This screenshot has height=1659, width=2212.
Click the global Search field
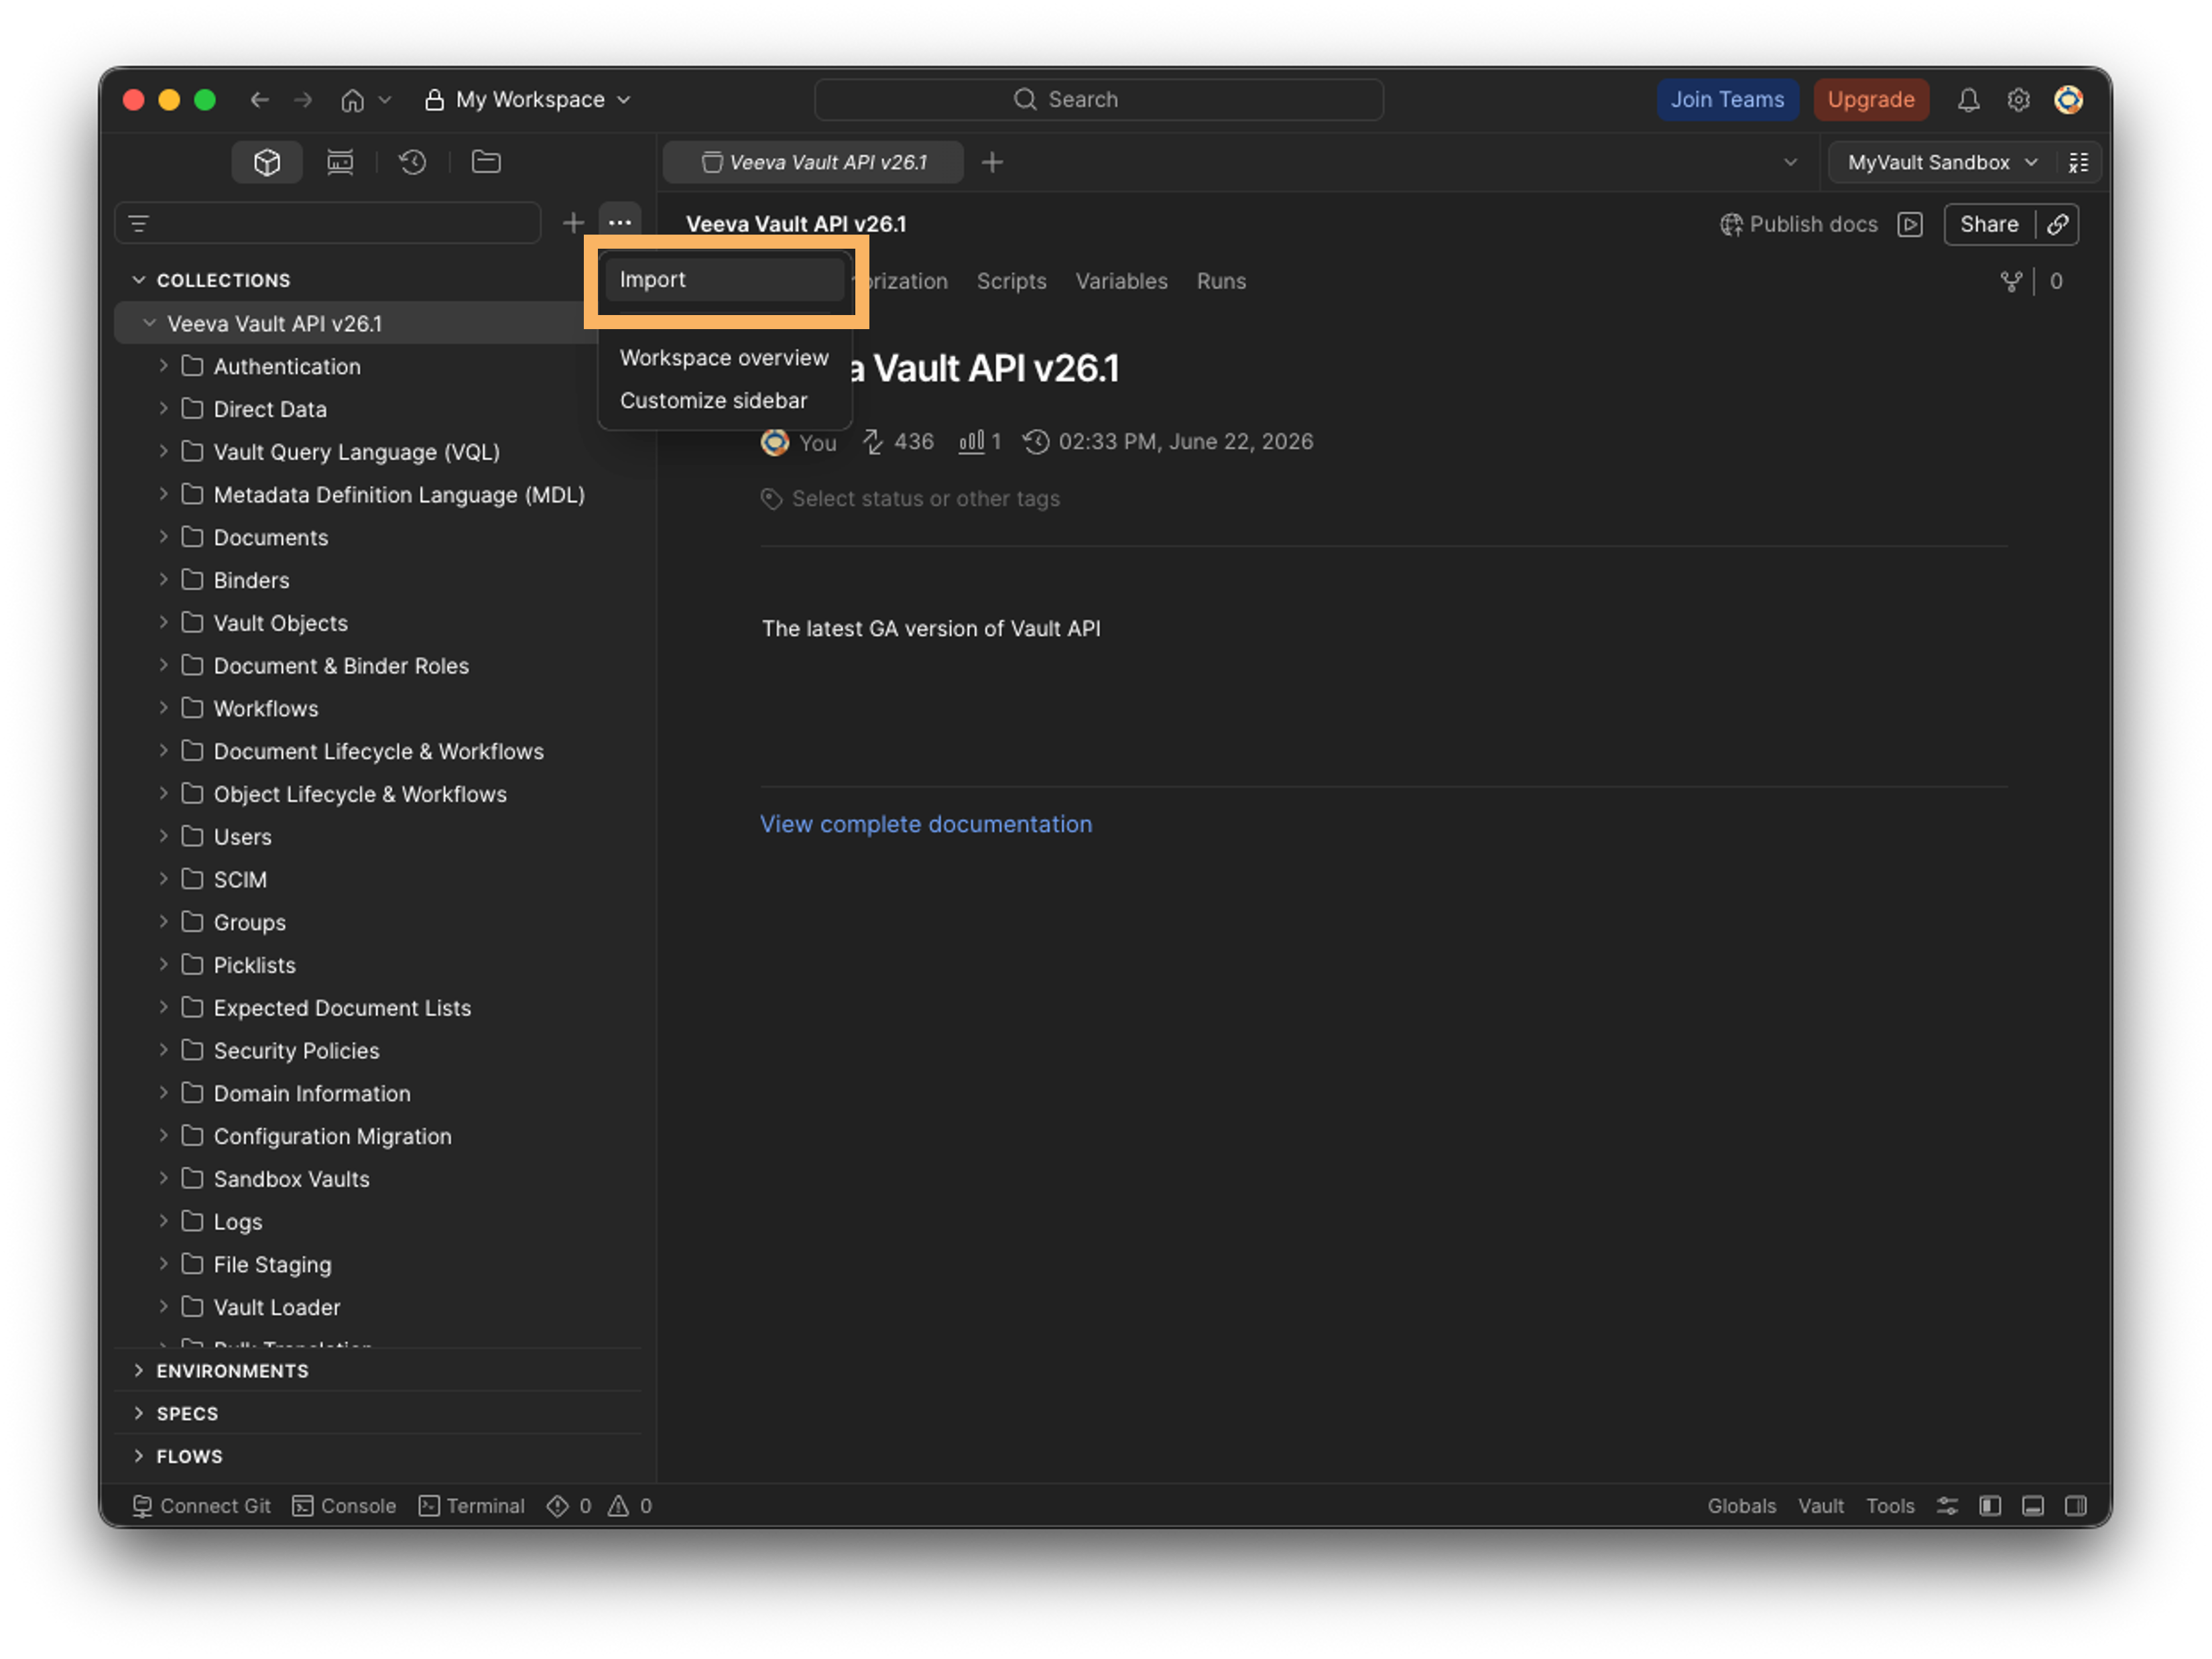coord(1099,100)
